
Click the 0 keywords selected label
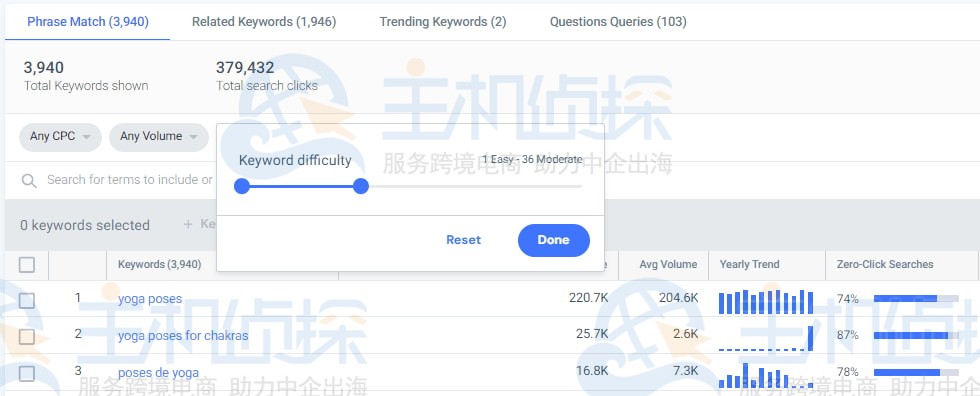pyautogui.click(x=84, y=225)
